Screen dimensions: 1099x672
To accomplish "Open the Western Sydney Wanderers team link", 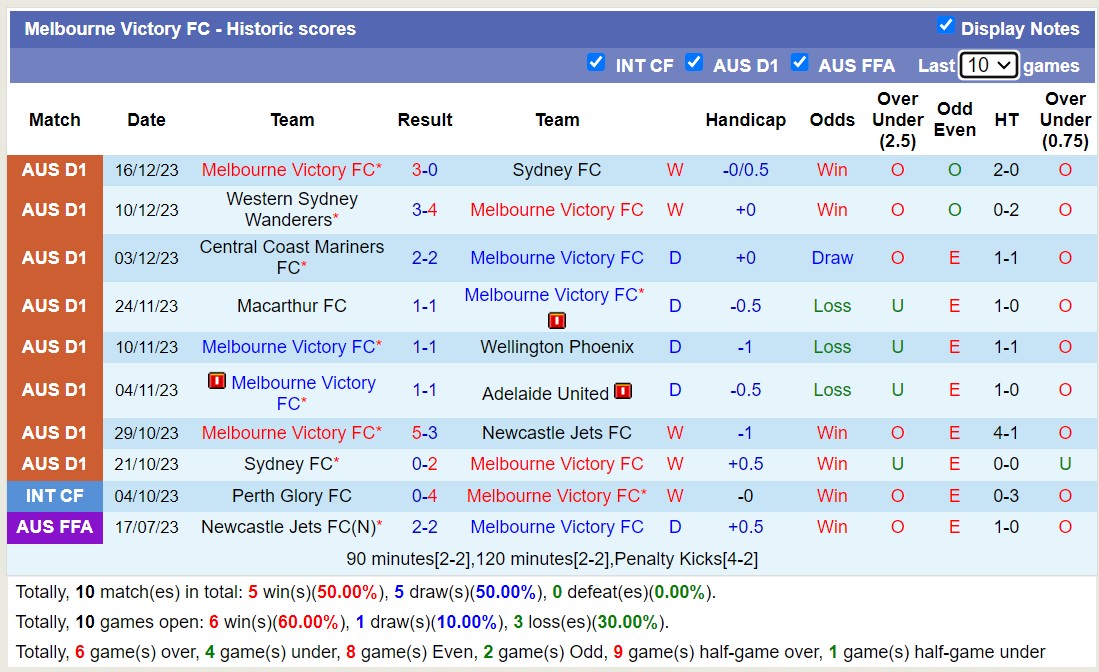I will click(x=290, y=210).
